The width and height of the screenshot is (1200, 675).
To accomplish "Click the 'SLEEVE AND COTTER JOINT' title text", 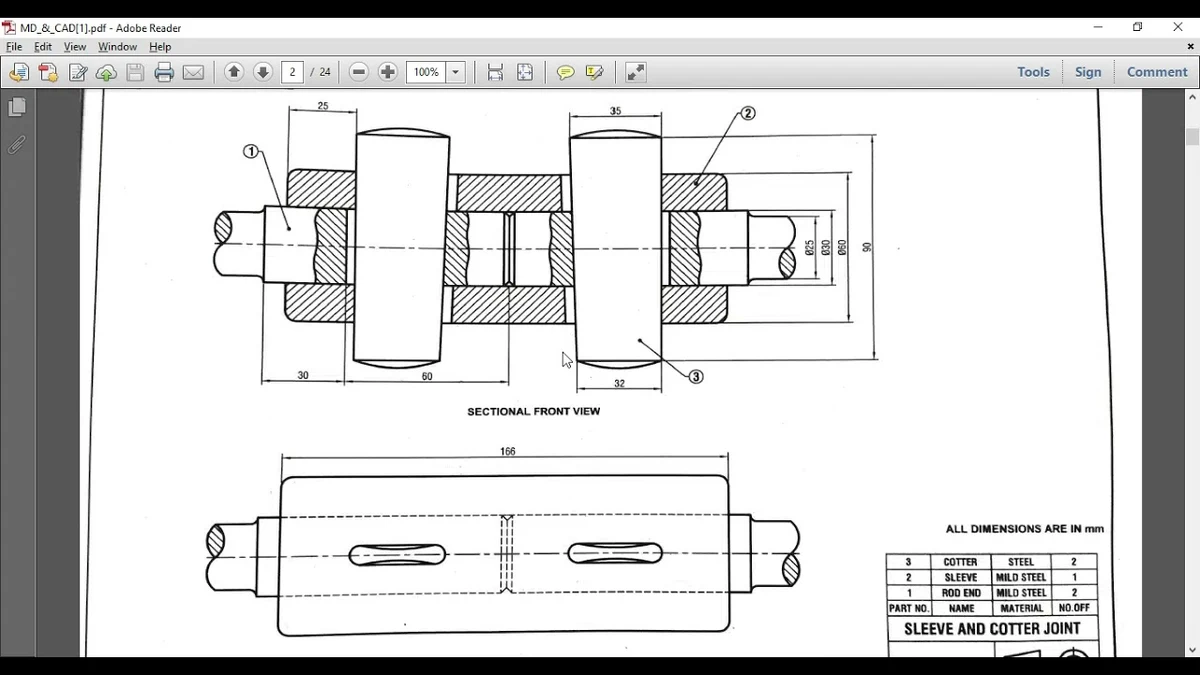I will [x=992, y=629].
